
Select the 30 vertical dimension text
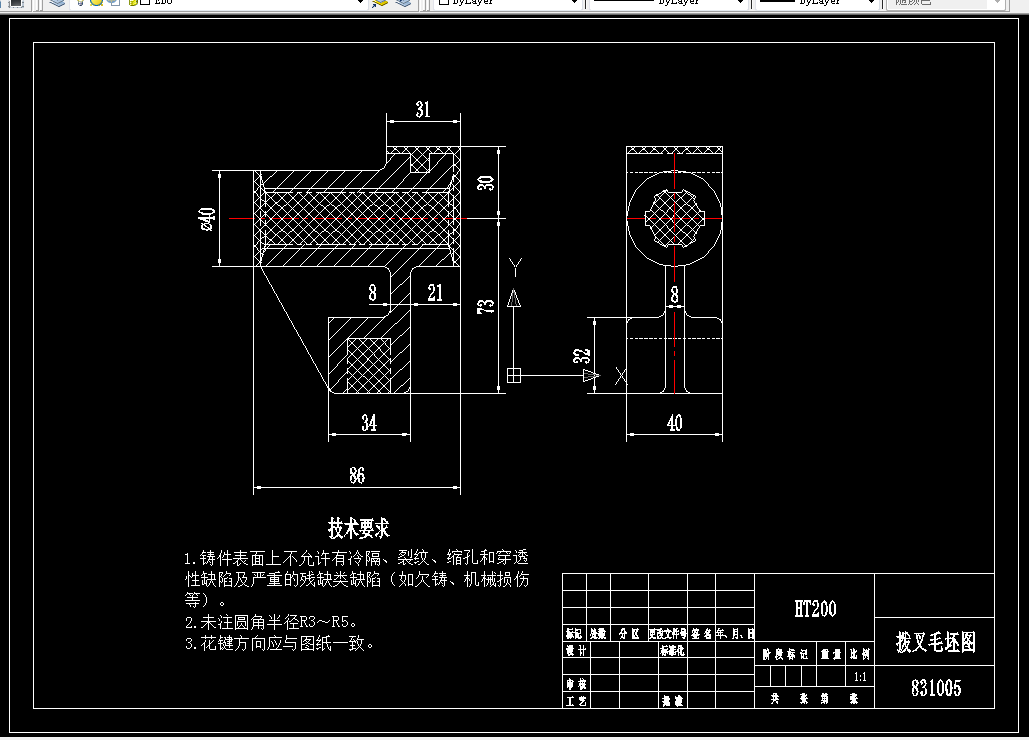[486, 182]
